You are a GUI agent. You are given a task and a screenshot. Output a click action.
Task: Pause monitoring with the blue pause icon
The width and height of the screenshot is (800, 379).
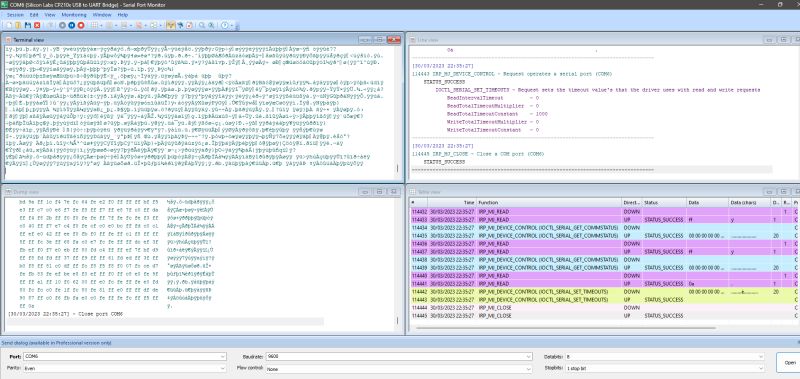click(71, 25)
